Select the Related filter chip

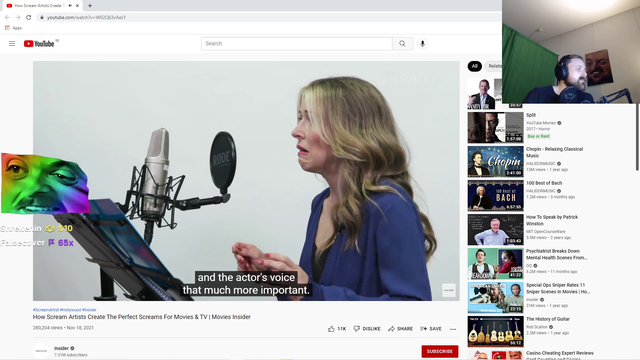coord(493,66)
